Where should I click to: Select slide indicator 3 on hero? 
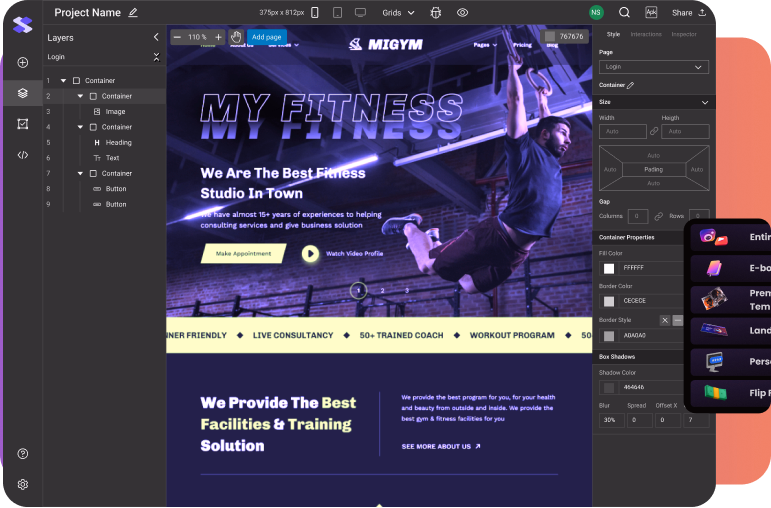click(407, 291)
